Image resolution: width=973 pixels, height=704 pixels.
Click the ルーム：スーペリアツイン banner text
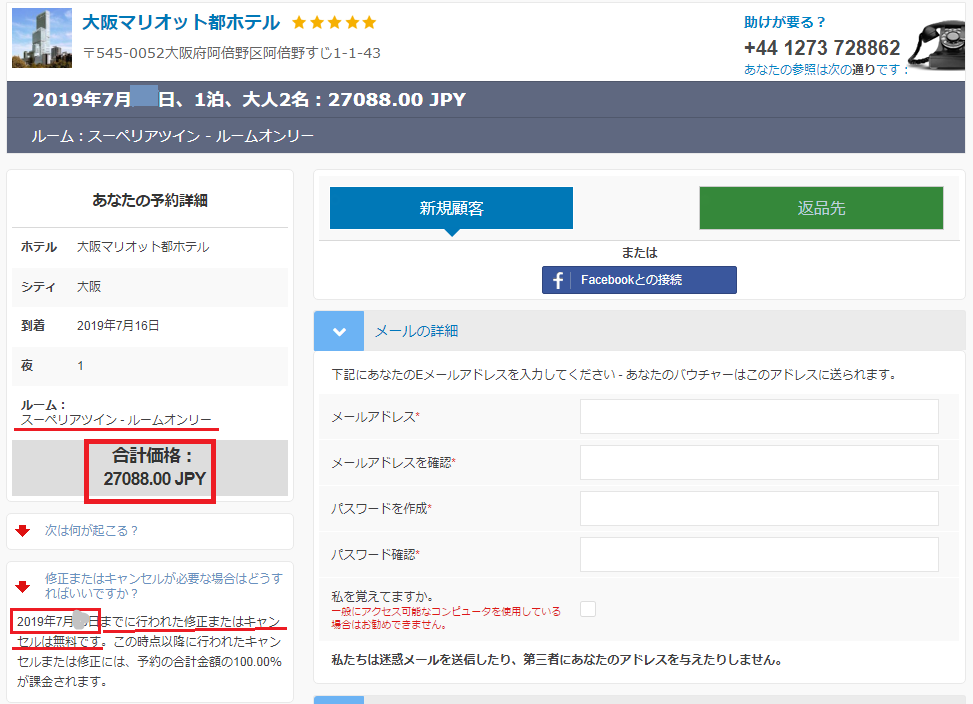pos(173,136)
